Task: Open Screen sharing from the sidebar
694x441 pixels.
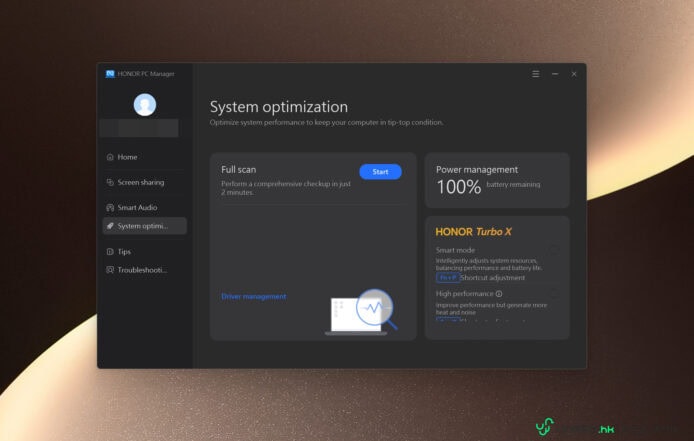Action: click(x=144, y=182)
